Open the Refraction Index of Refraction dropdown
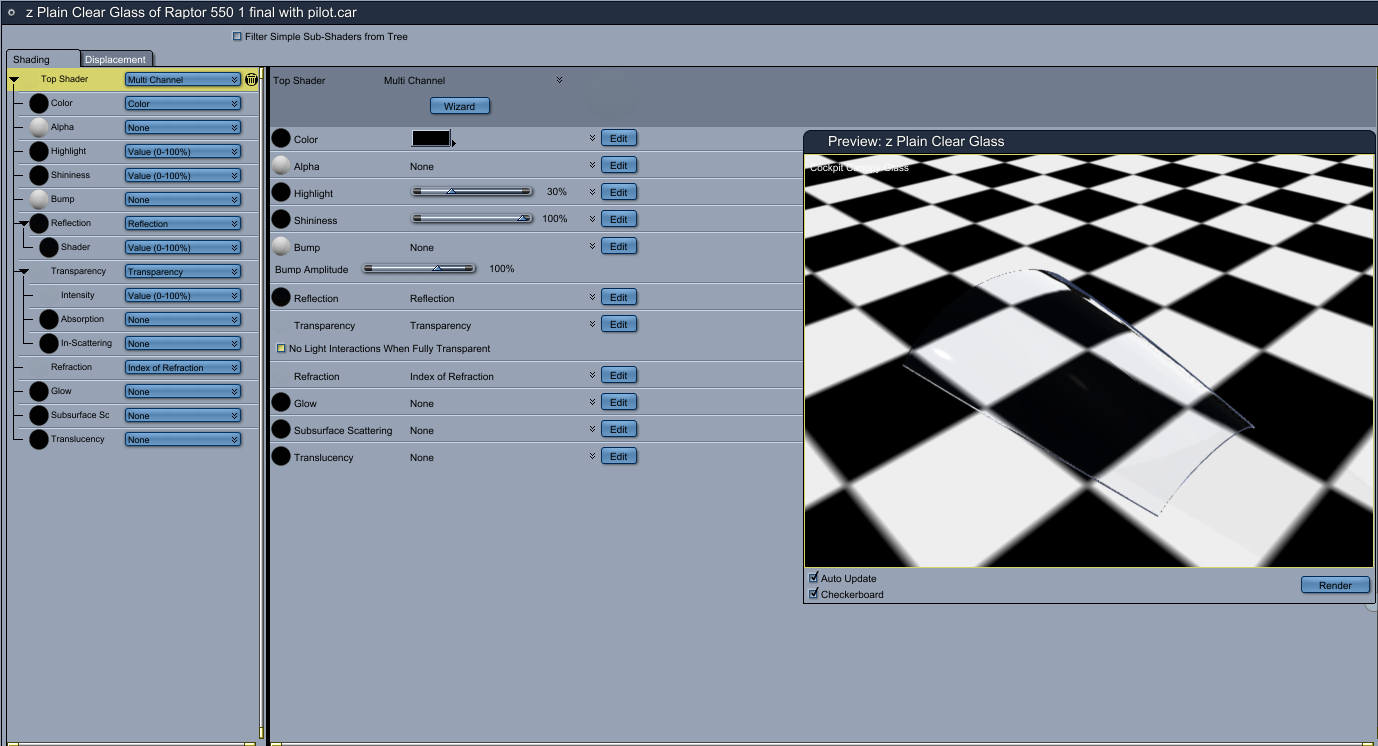Viewport: 1378px width, 746px height. pyautogui.click(x=183, y=367)
